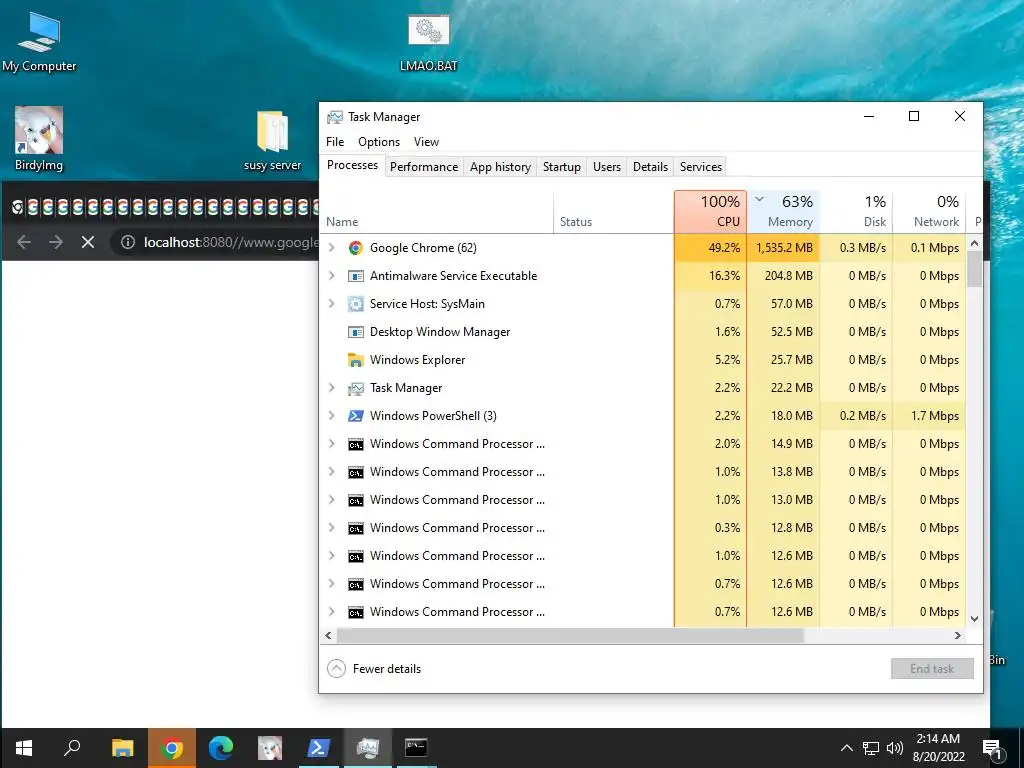1024x768 pixels.
Task: Go forward in Chrome browser
Action: coord(56,242)
